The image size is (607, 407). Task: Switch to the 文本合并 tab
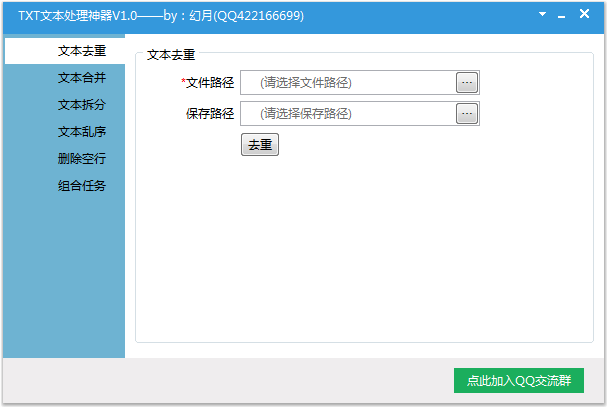pyautogui.click(x=65, y=78)
